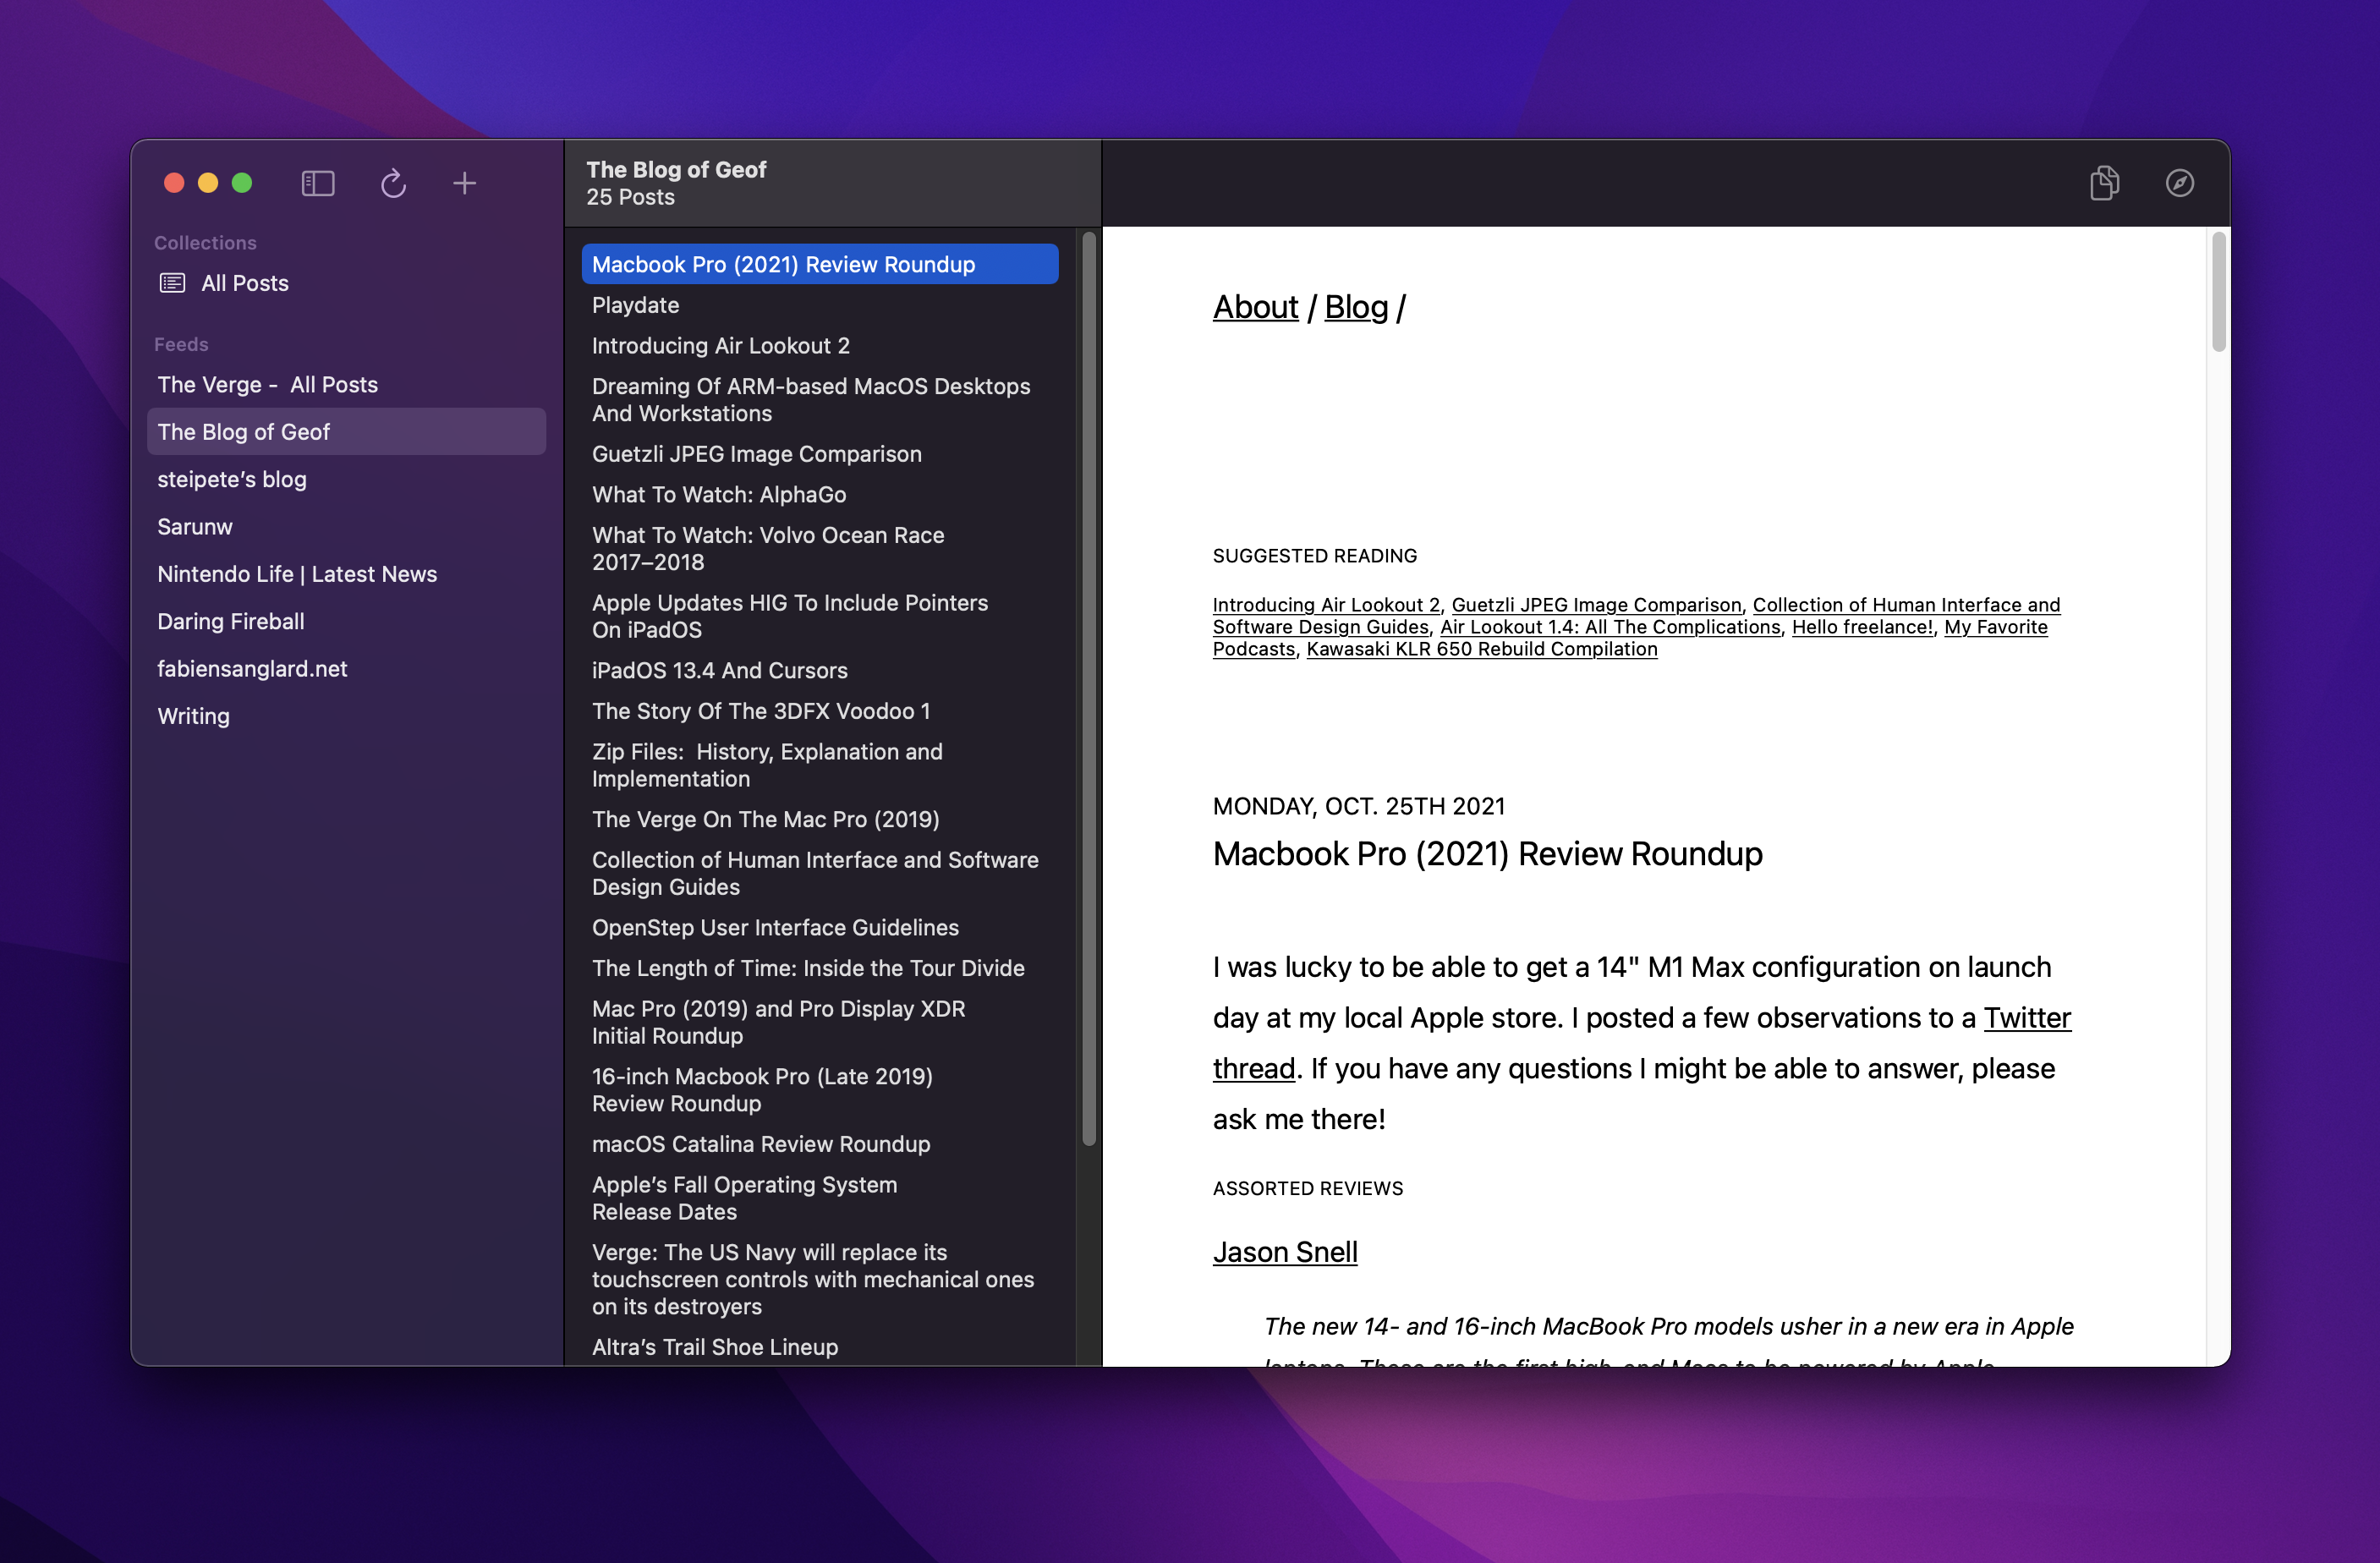Image resolution: width=2380 pixels, height=1563 pixels.
Task: Select the steipete's blog feed
Action: point(231,479)
